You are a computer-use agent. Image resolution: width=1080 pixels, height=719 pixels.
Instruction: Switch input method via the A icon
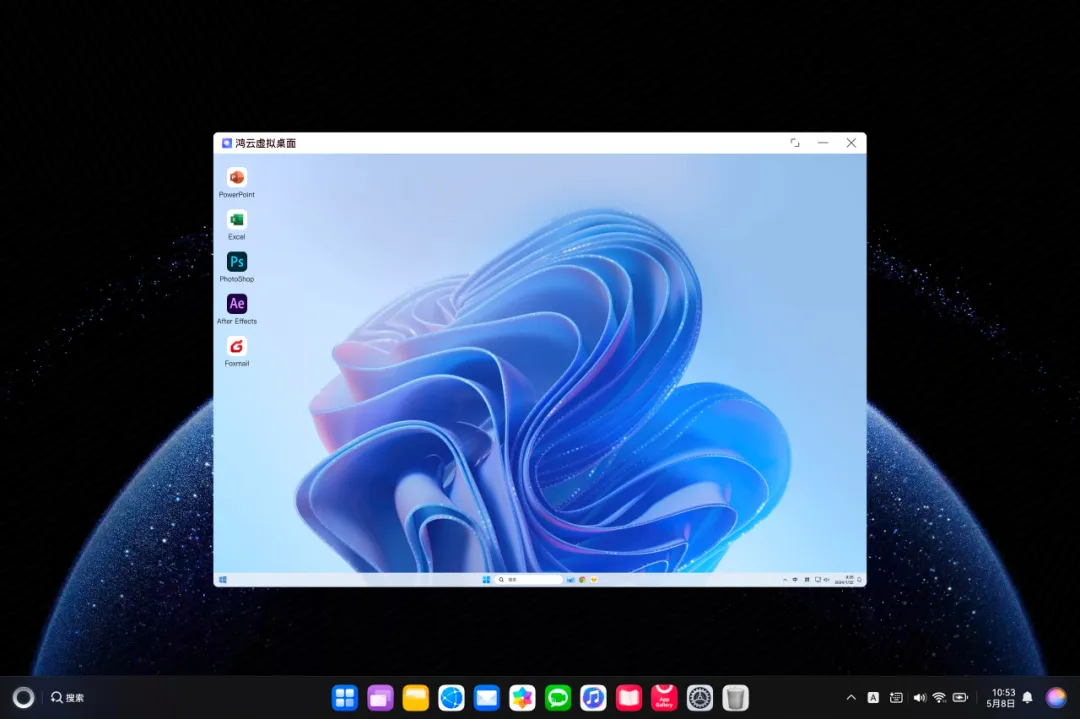click(873, 698)
